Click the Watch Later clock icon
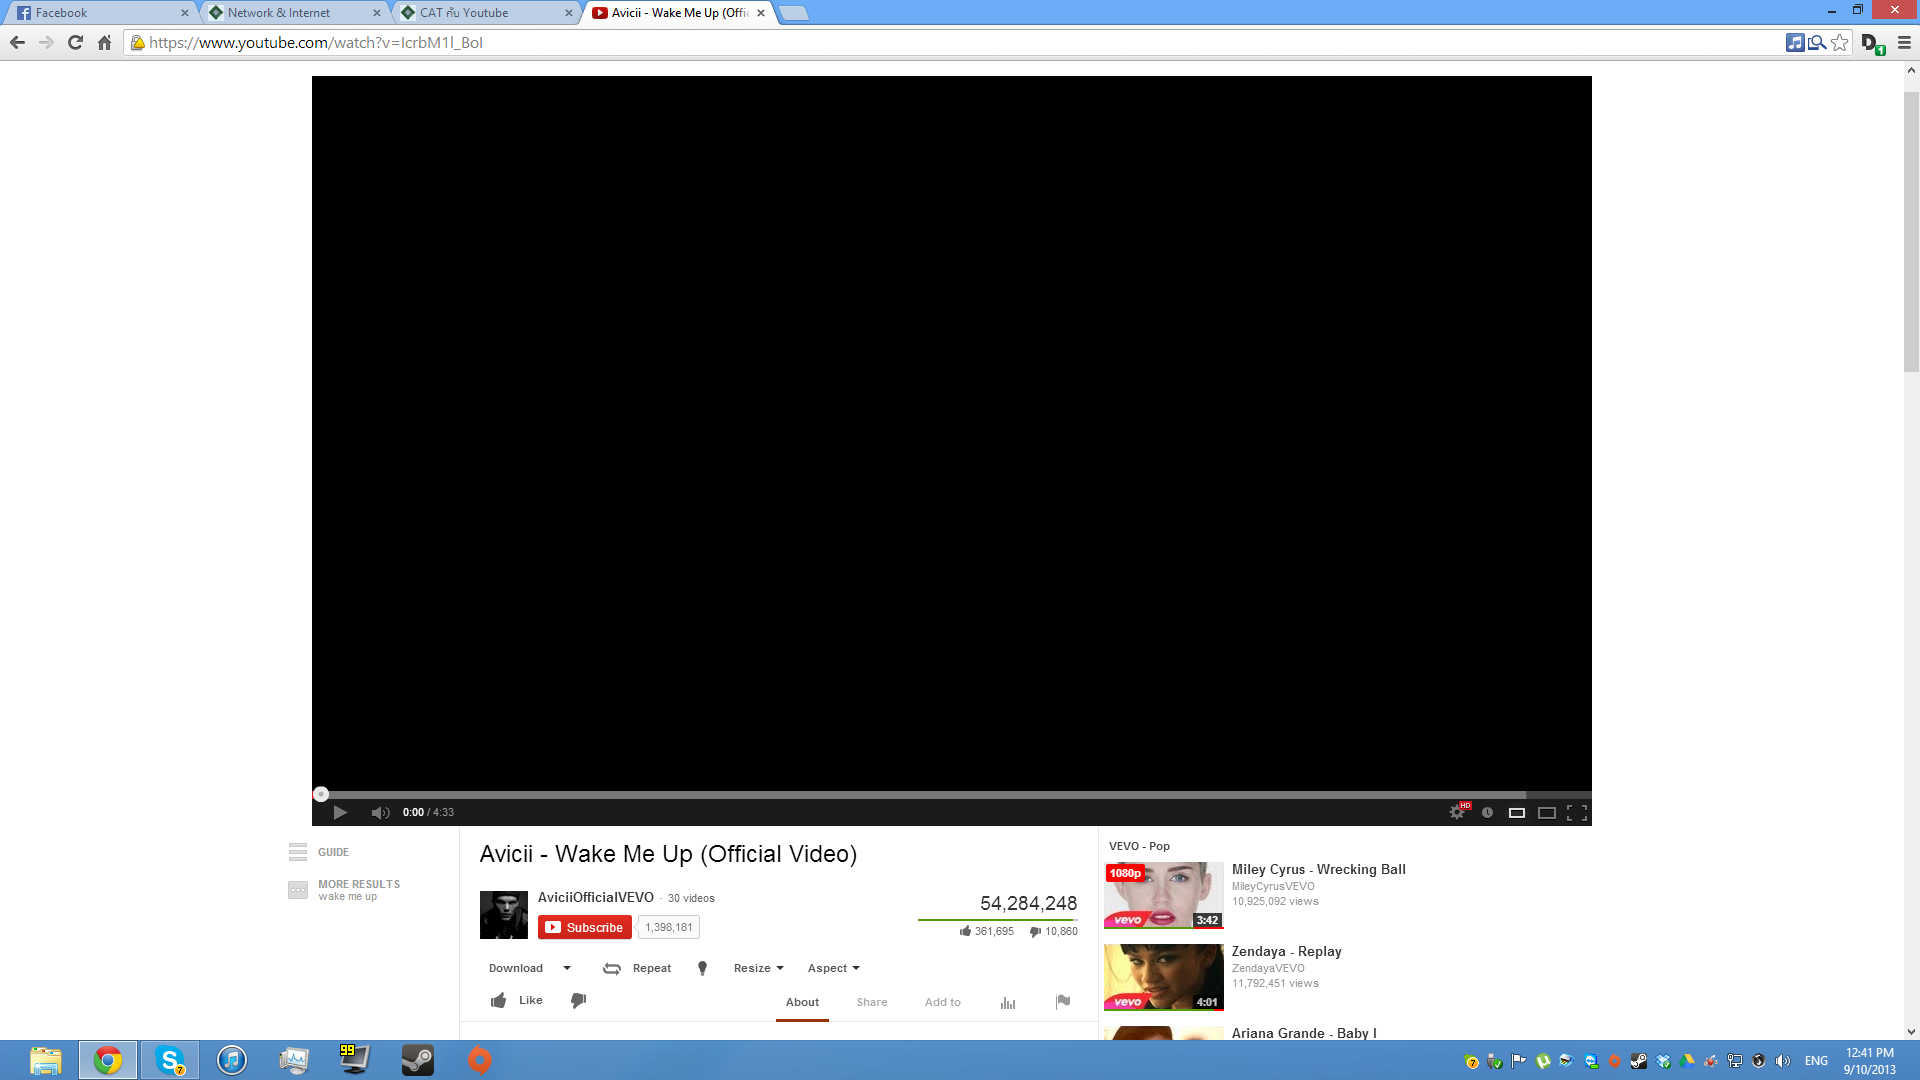This screenshot has width=1920, height=1080. pos(1487,812)
